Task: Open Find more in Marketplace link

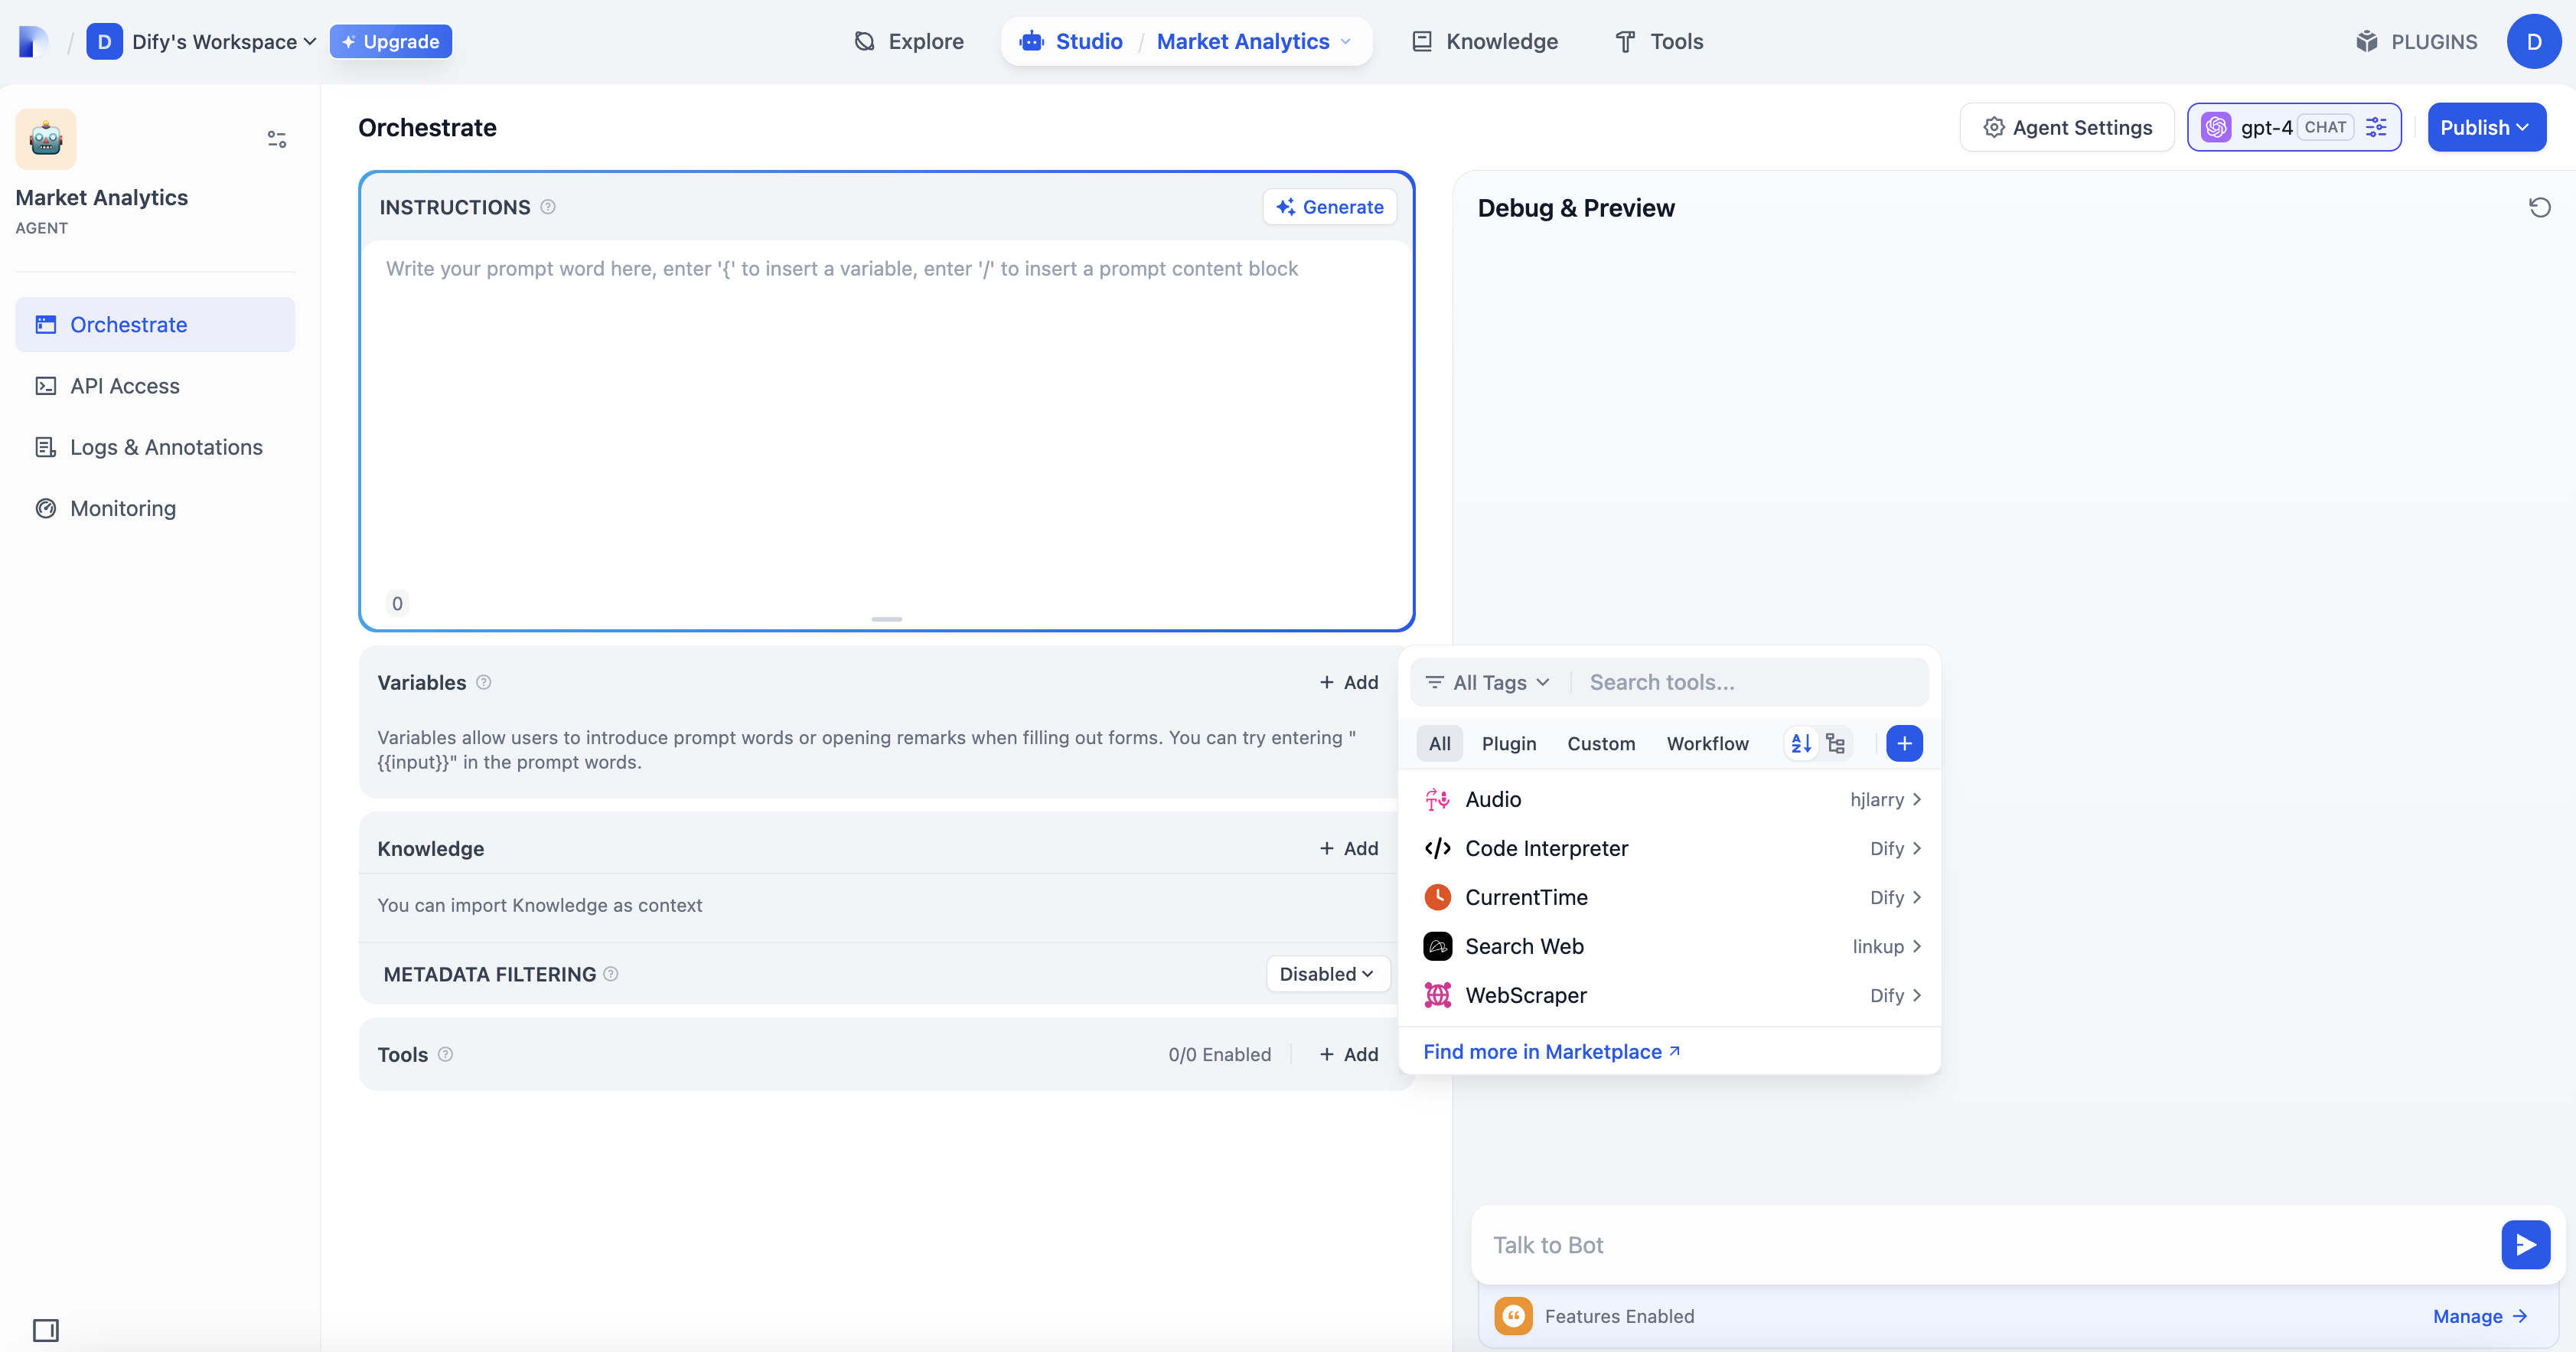Action: pos(1551,1051)
